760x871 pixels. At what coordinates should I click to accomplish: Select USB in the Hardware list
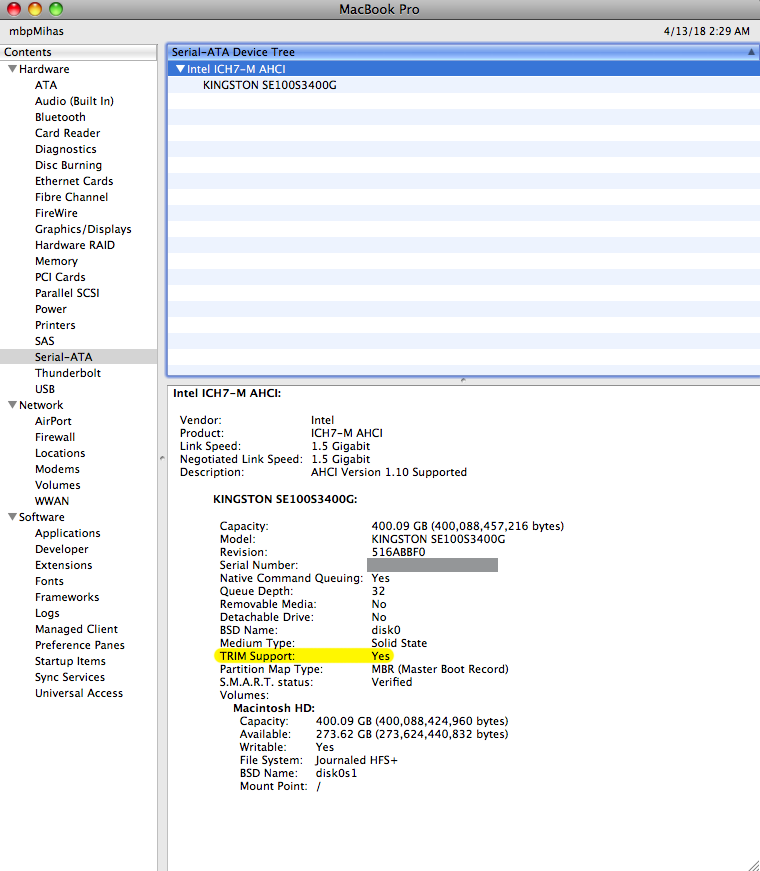tap(44, 389)
